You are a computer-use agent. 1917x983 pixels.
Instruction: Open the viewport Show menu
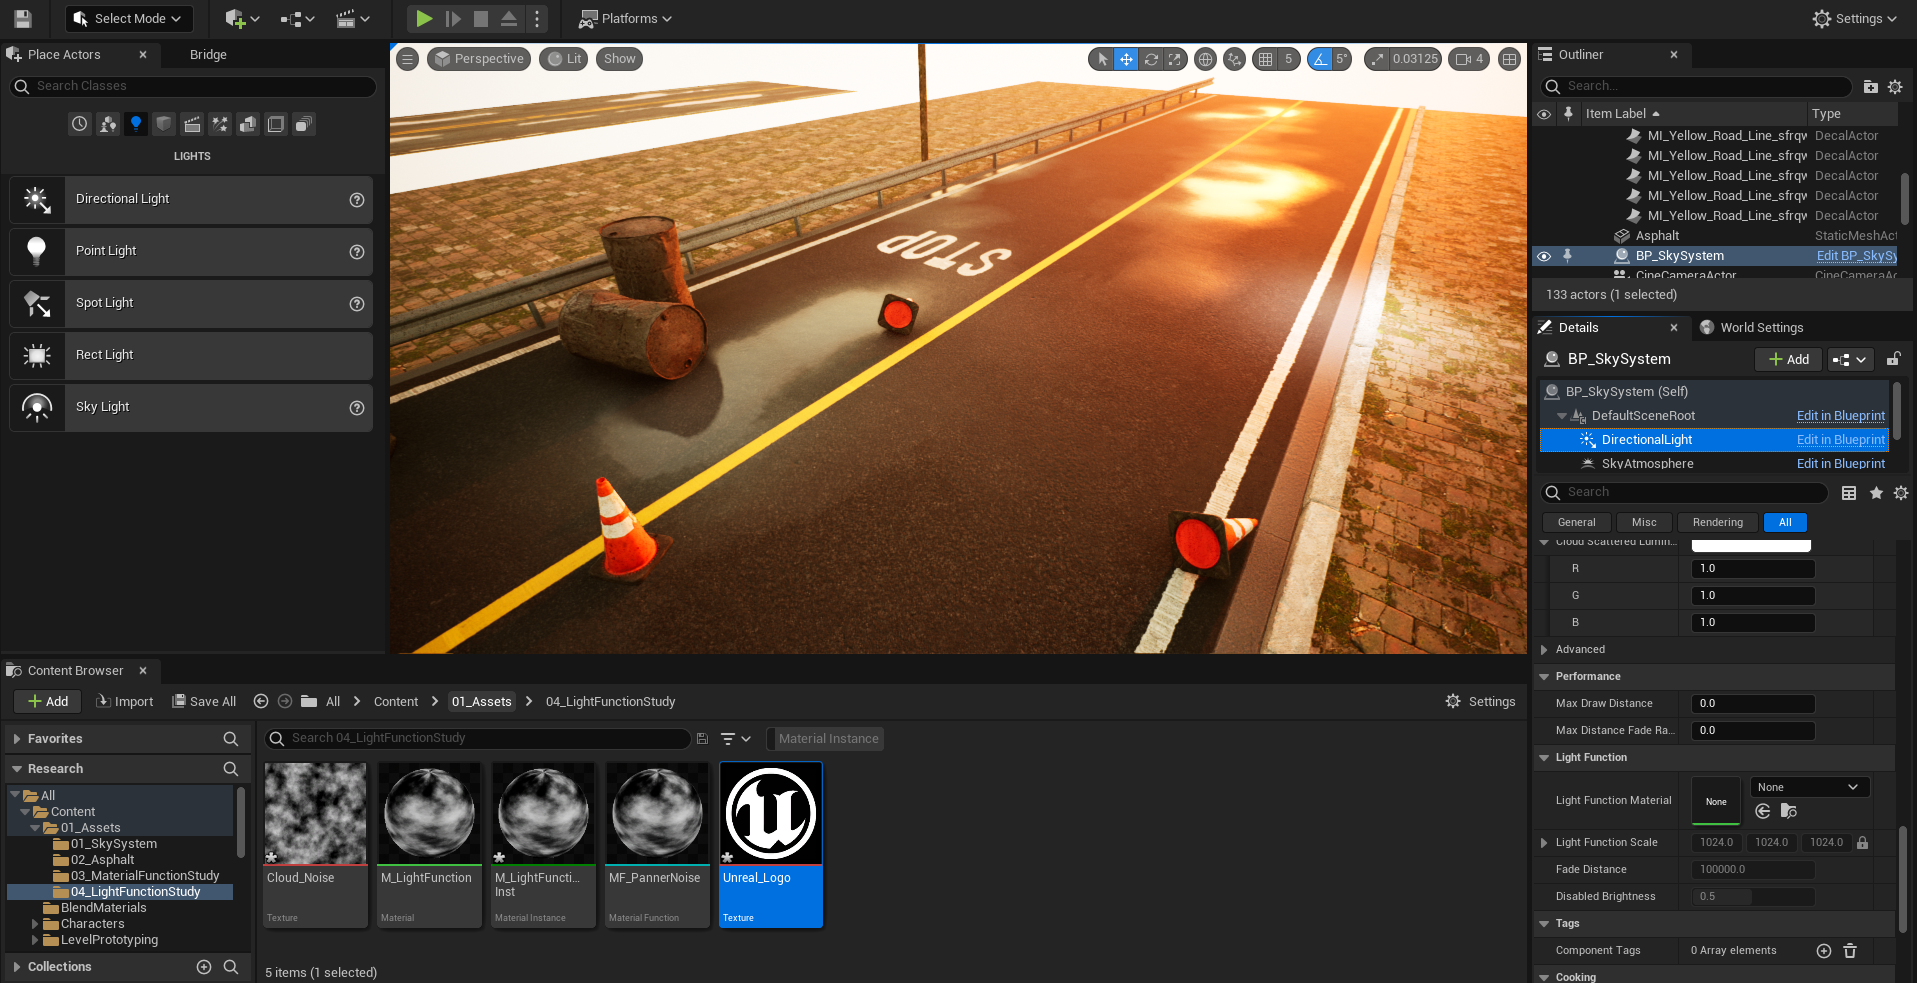pyautogui.click(x=619, y=59)
